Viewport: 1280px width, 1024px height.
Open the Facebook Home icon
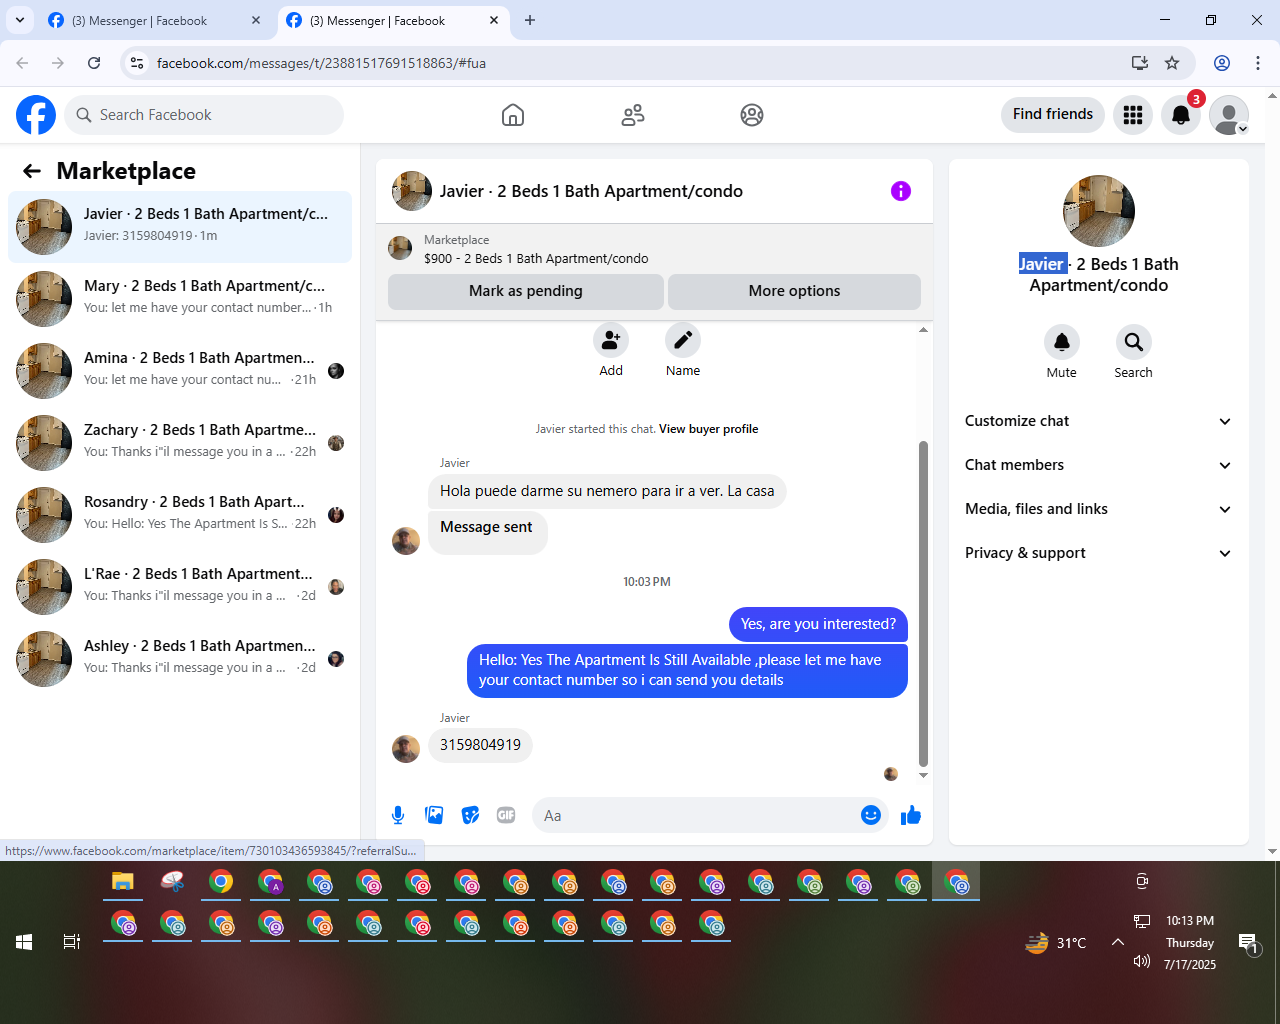click(513, 115)
